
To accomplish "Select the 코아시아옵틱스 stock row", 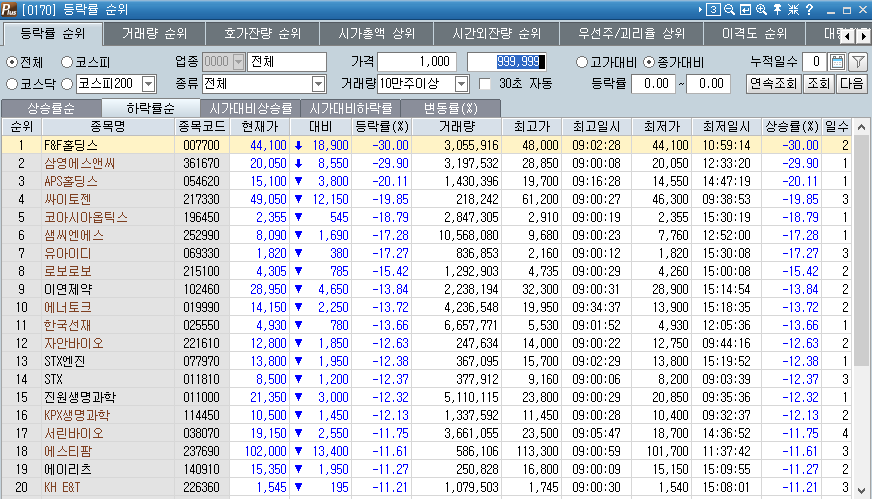I will point(426,217).
